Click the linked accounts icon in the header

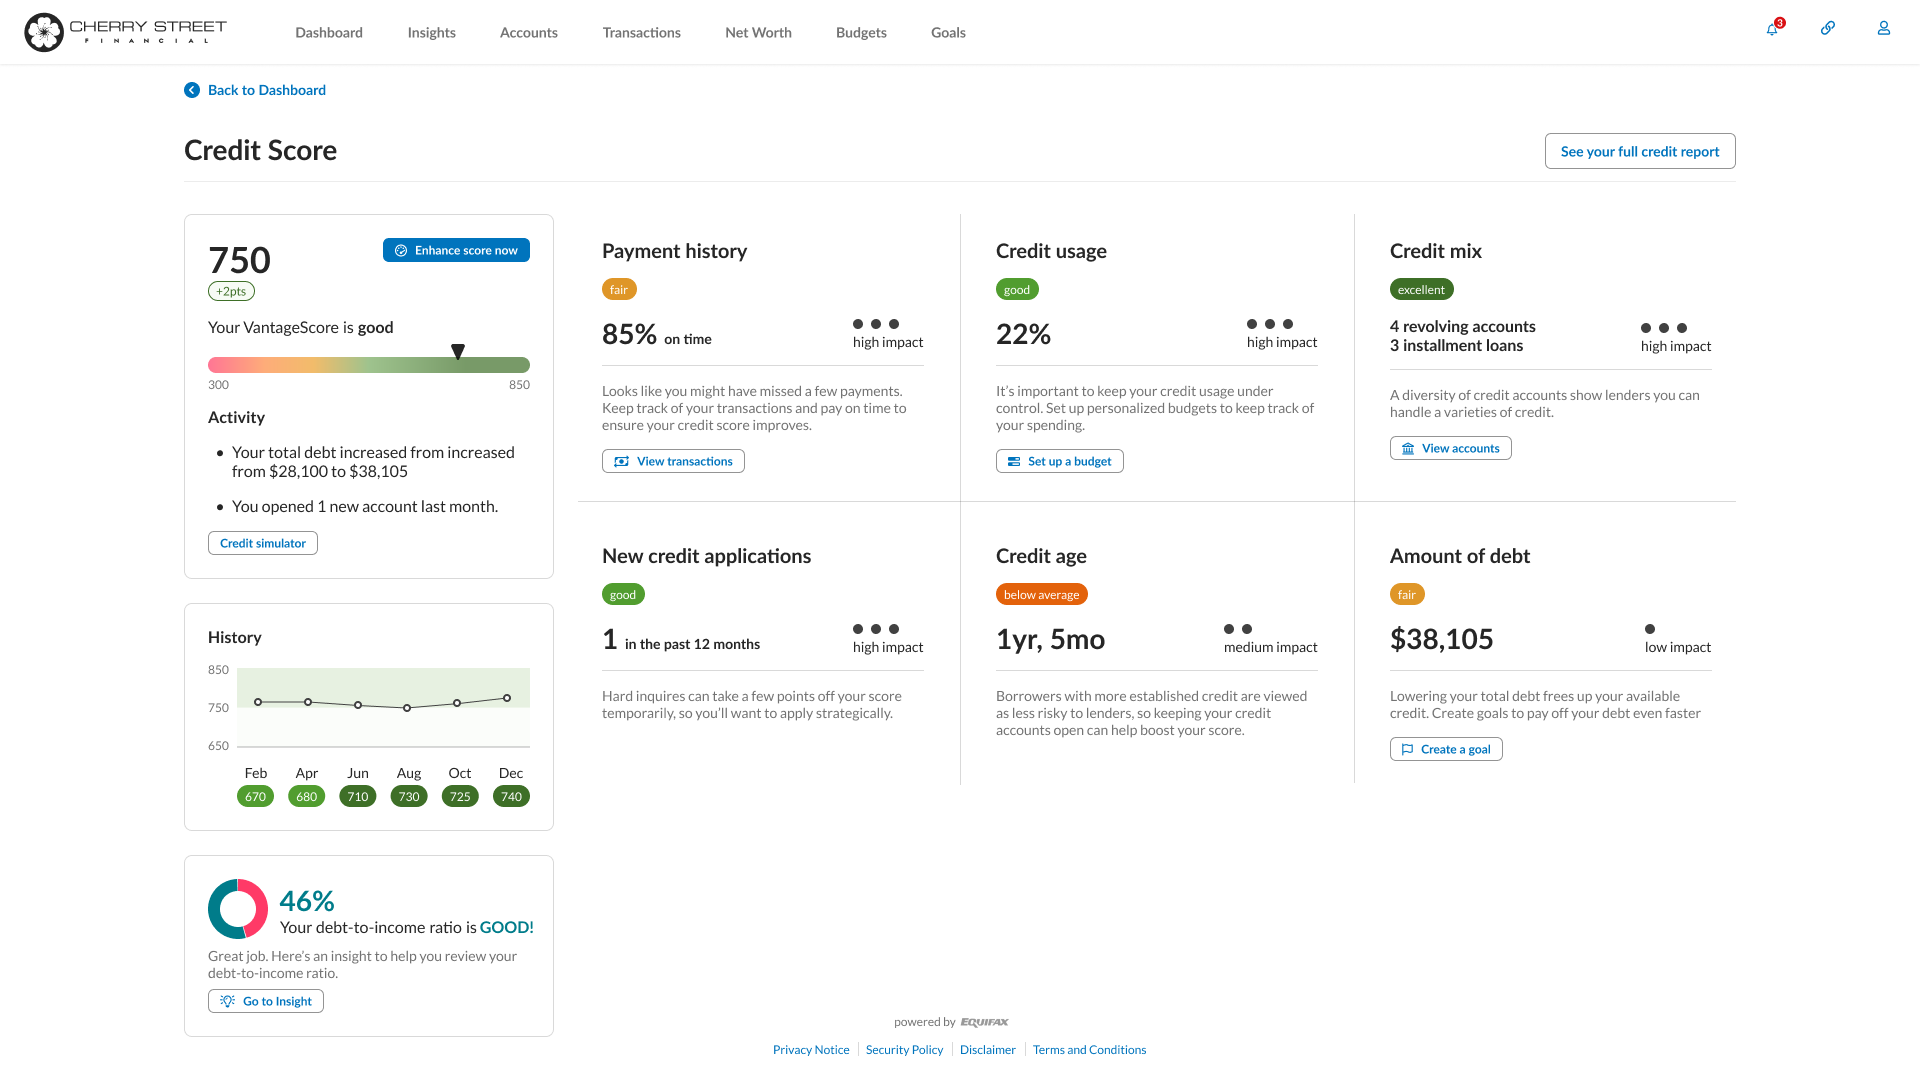[1828, 28]
